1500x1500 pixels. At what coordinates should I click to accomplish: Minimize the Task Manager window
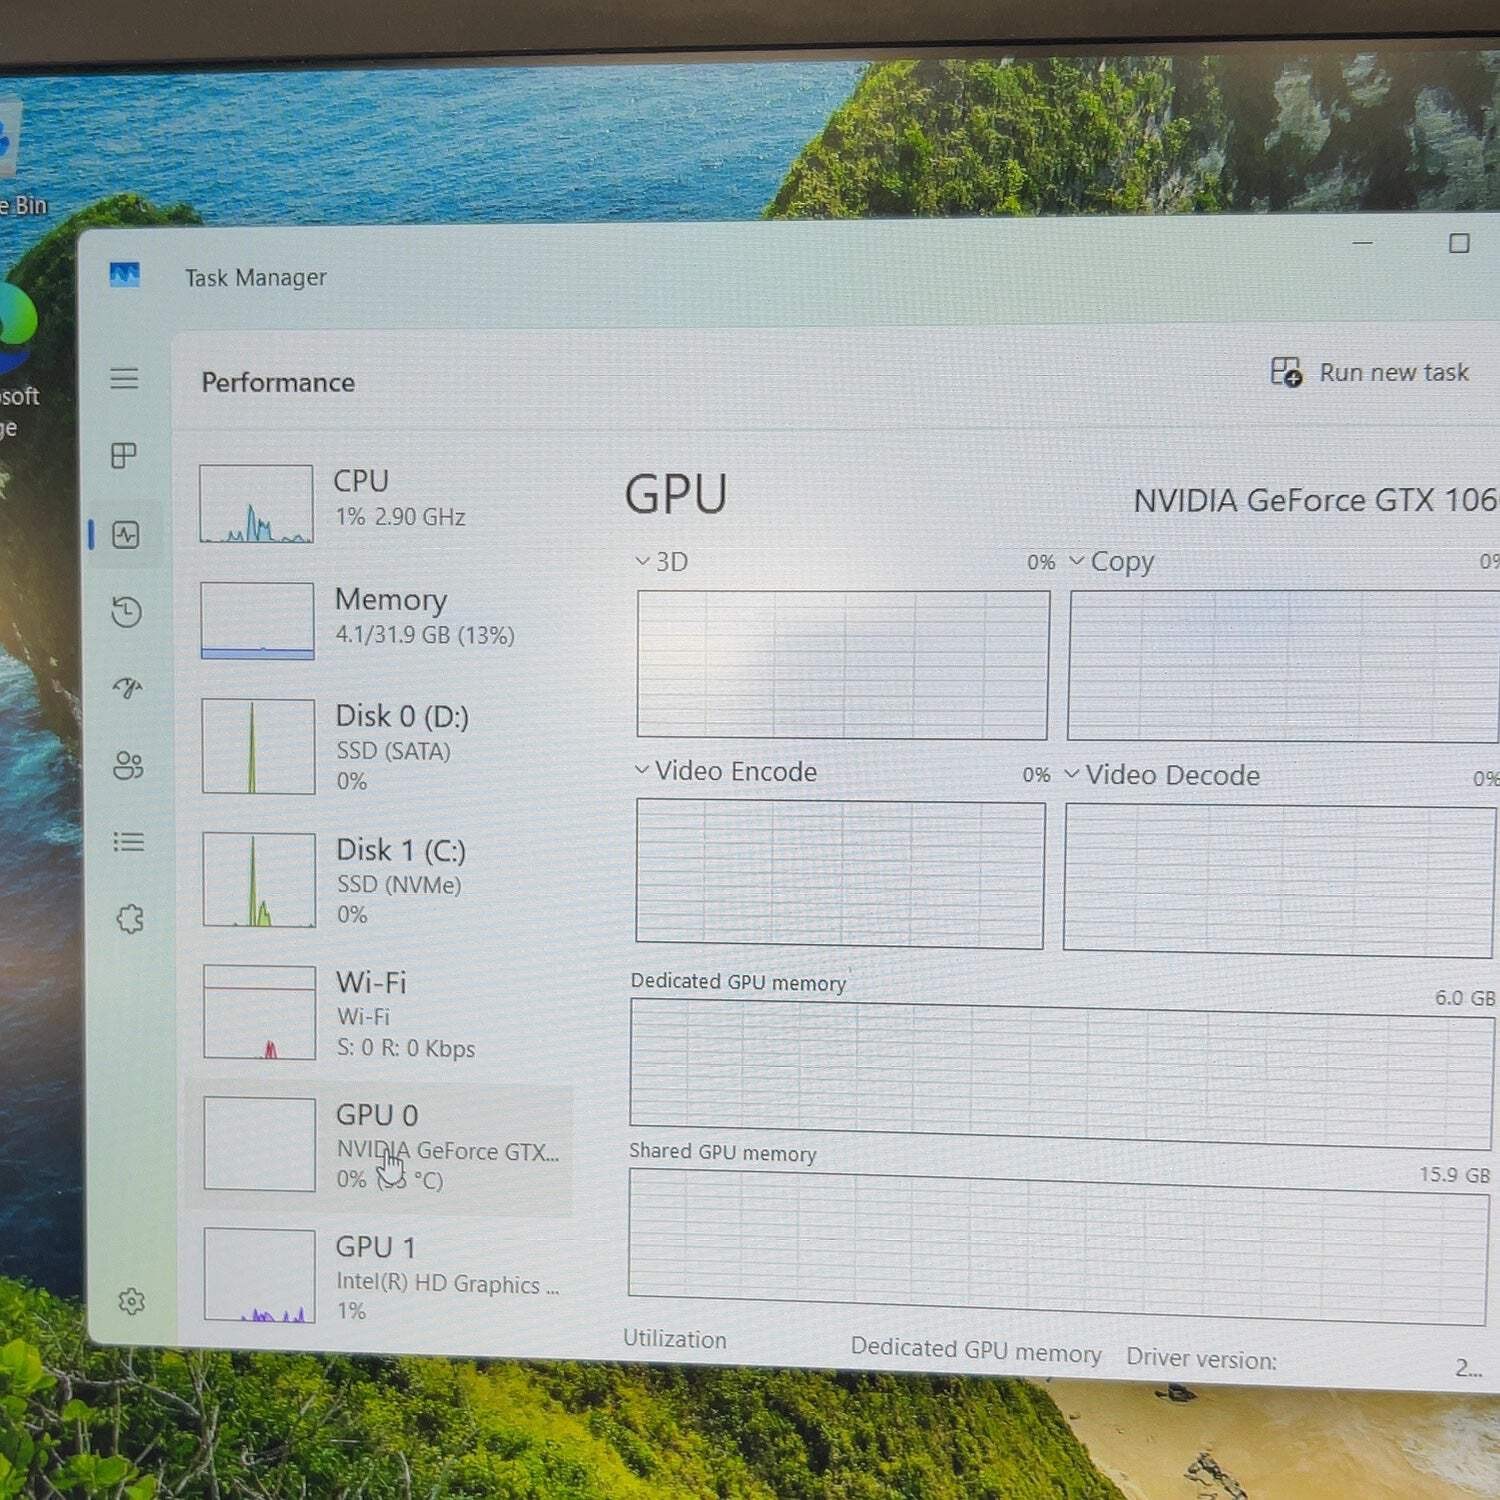point(1362,243)
